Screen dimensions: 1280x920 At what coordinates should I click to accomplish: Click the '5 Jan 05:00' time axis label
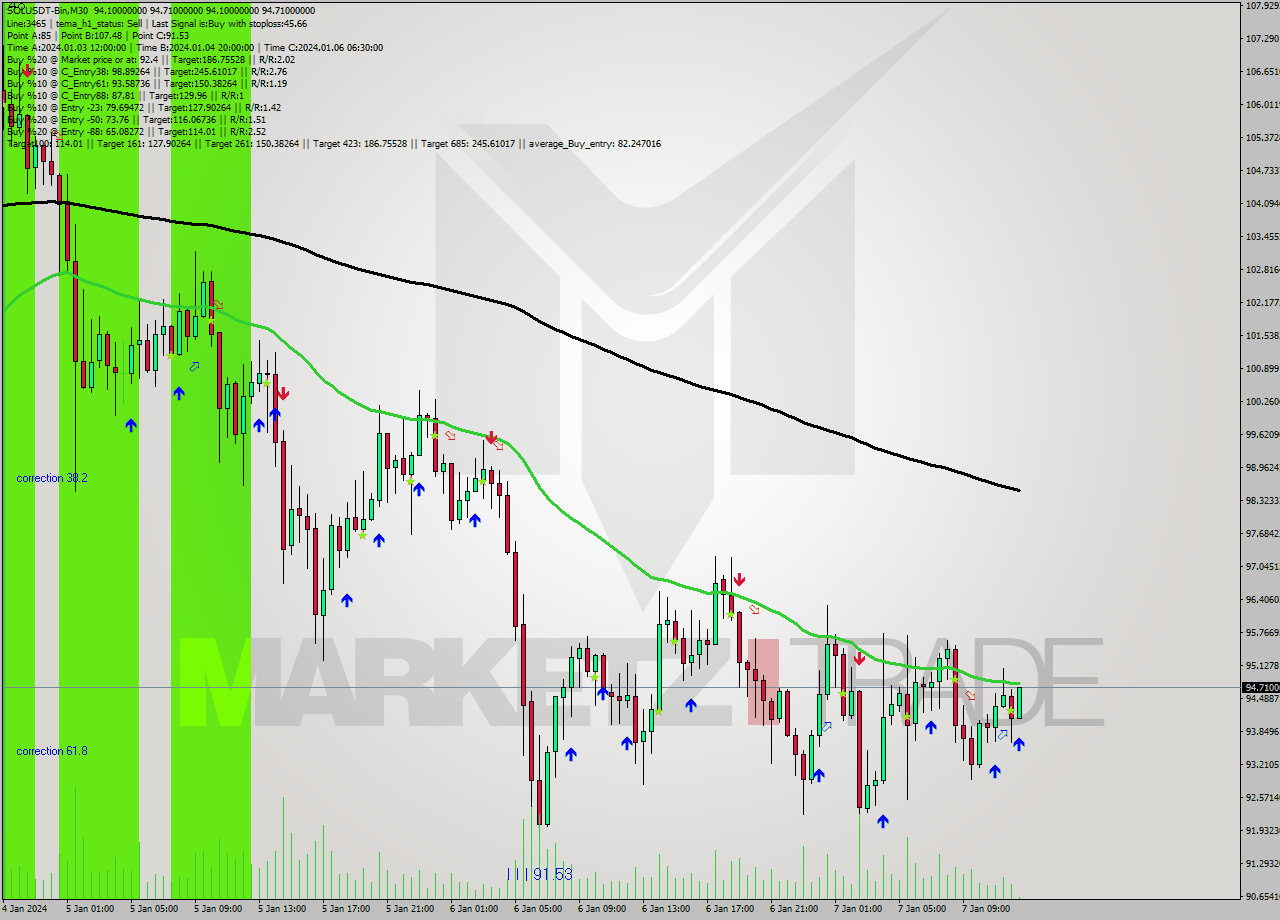pyautogui.click(x=155, y=909)
